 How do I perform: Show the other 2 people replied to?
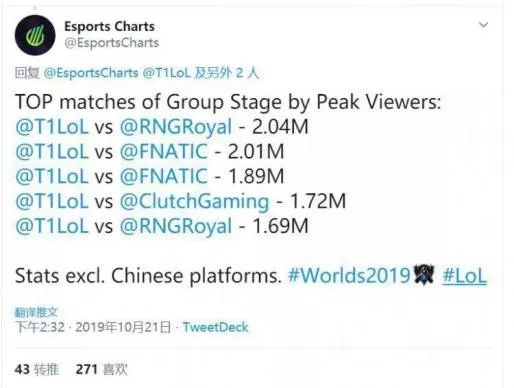tap(227, 73)
